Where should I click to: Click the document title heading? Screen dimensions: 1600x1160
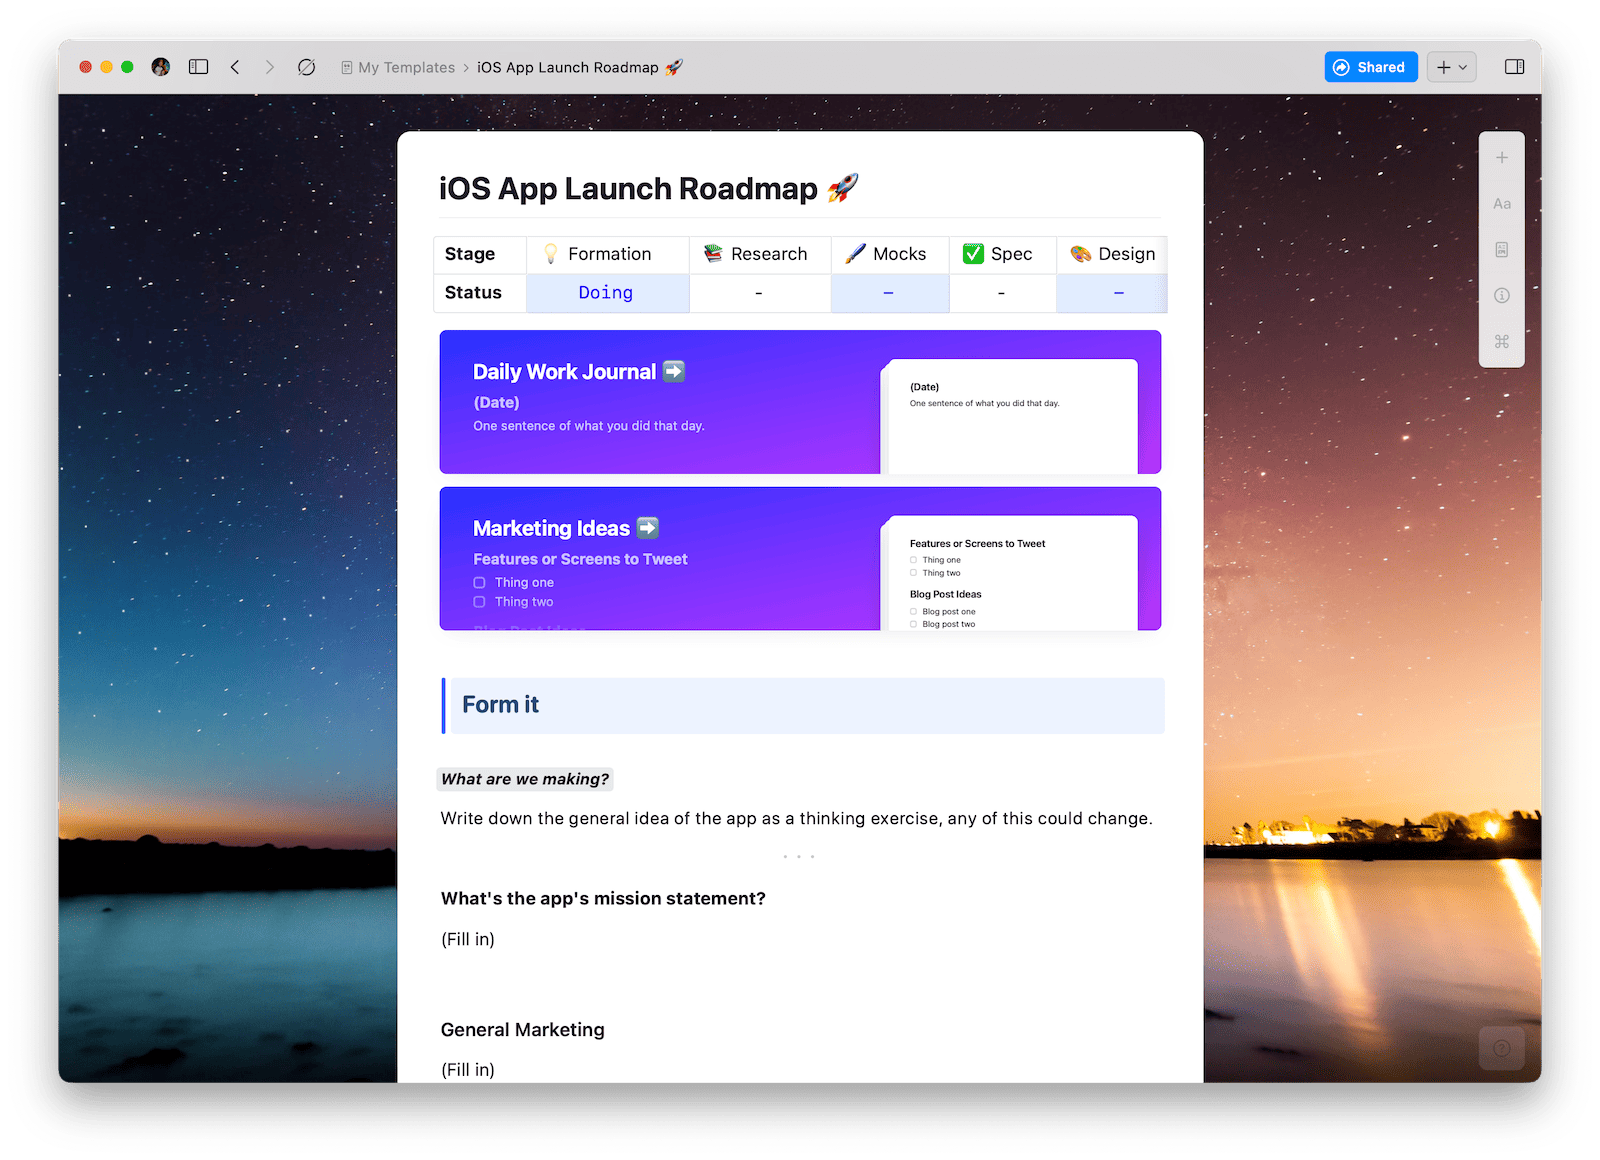649,188
